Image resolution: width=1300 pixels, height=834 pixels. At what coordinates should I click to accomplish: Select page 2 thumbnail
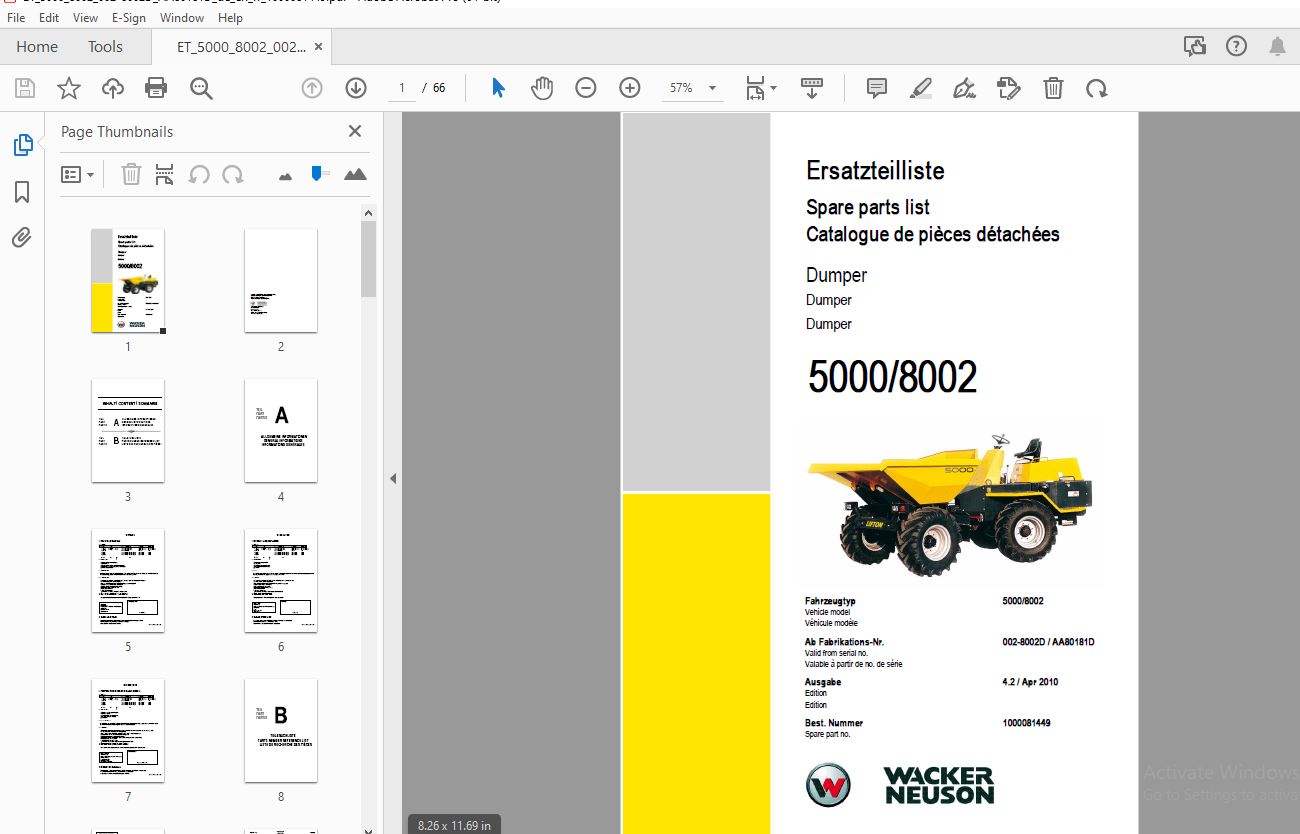pos(281,281)
